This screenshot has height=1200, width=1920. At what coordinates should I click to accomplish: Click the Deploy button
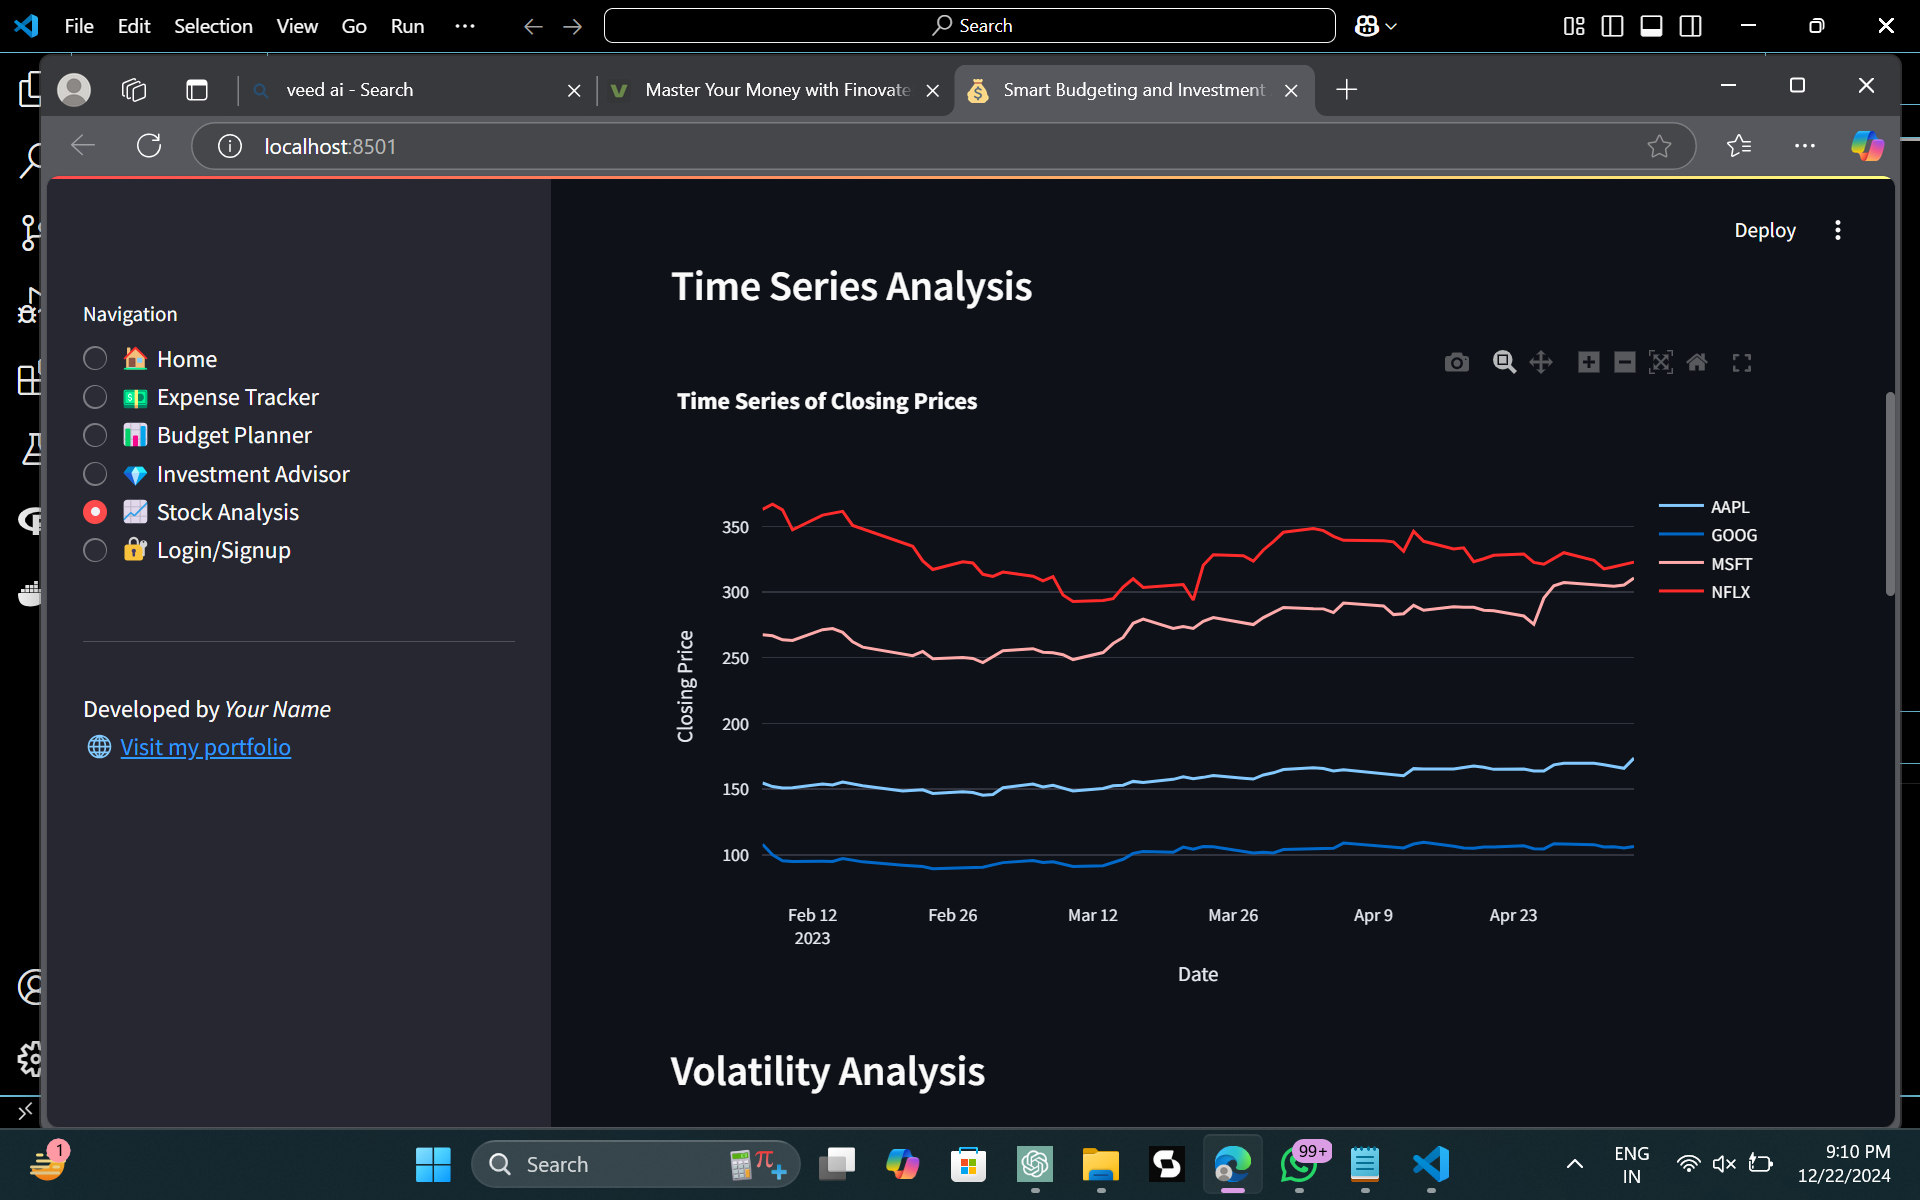[x=1764, y=230]
